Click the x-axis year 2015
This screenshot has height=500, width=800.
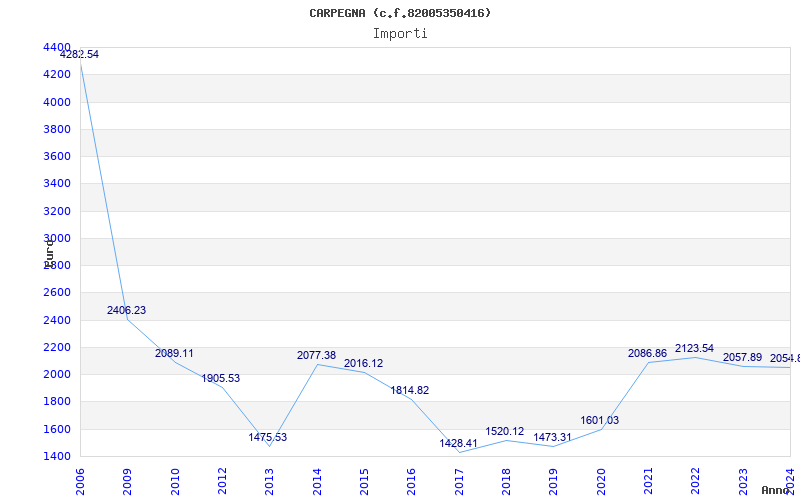click(364, 482)
